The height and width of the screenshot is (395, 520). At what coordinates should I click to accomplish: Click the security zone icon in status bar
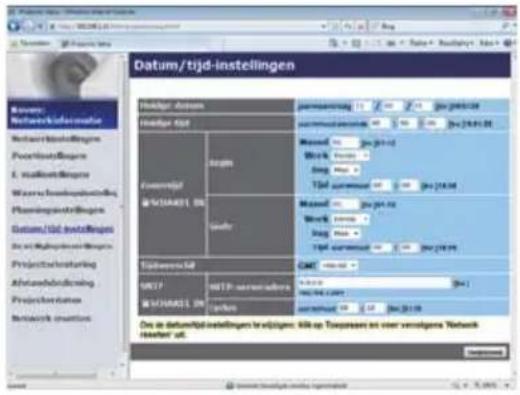230,386
